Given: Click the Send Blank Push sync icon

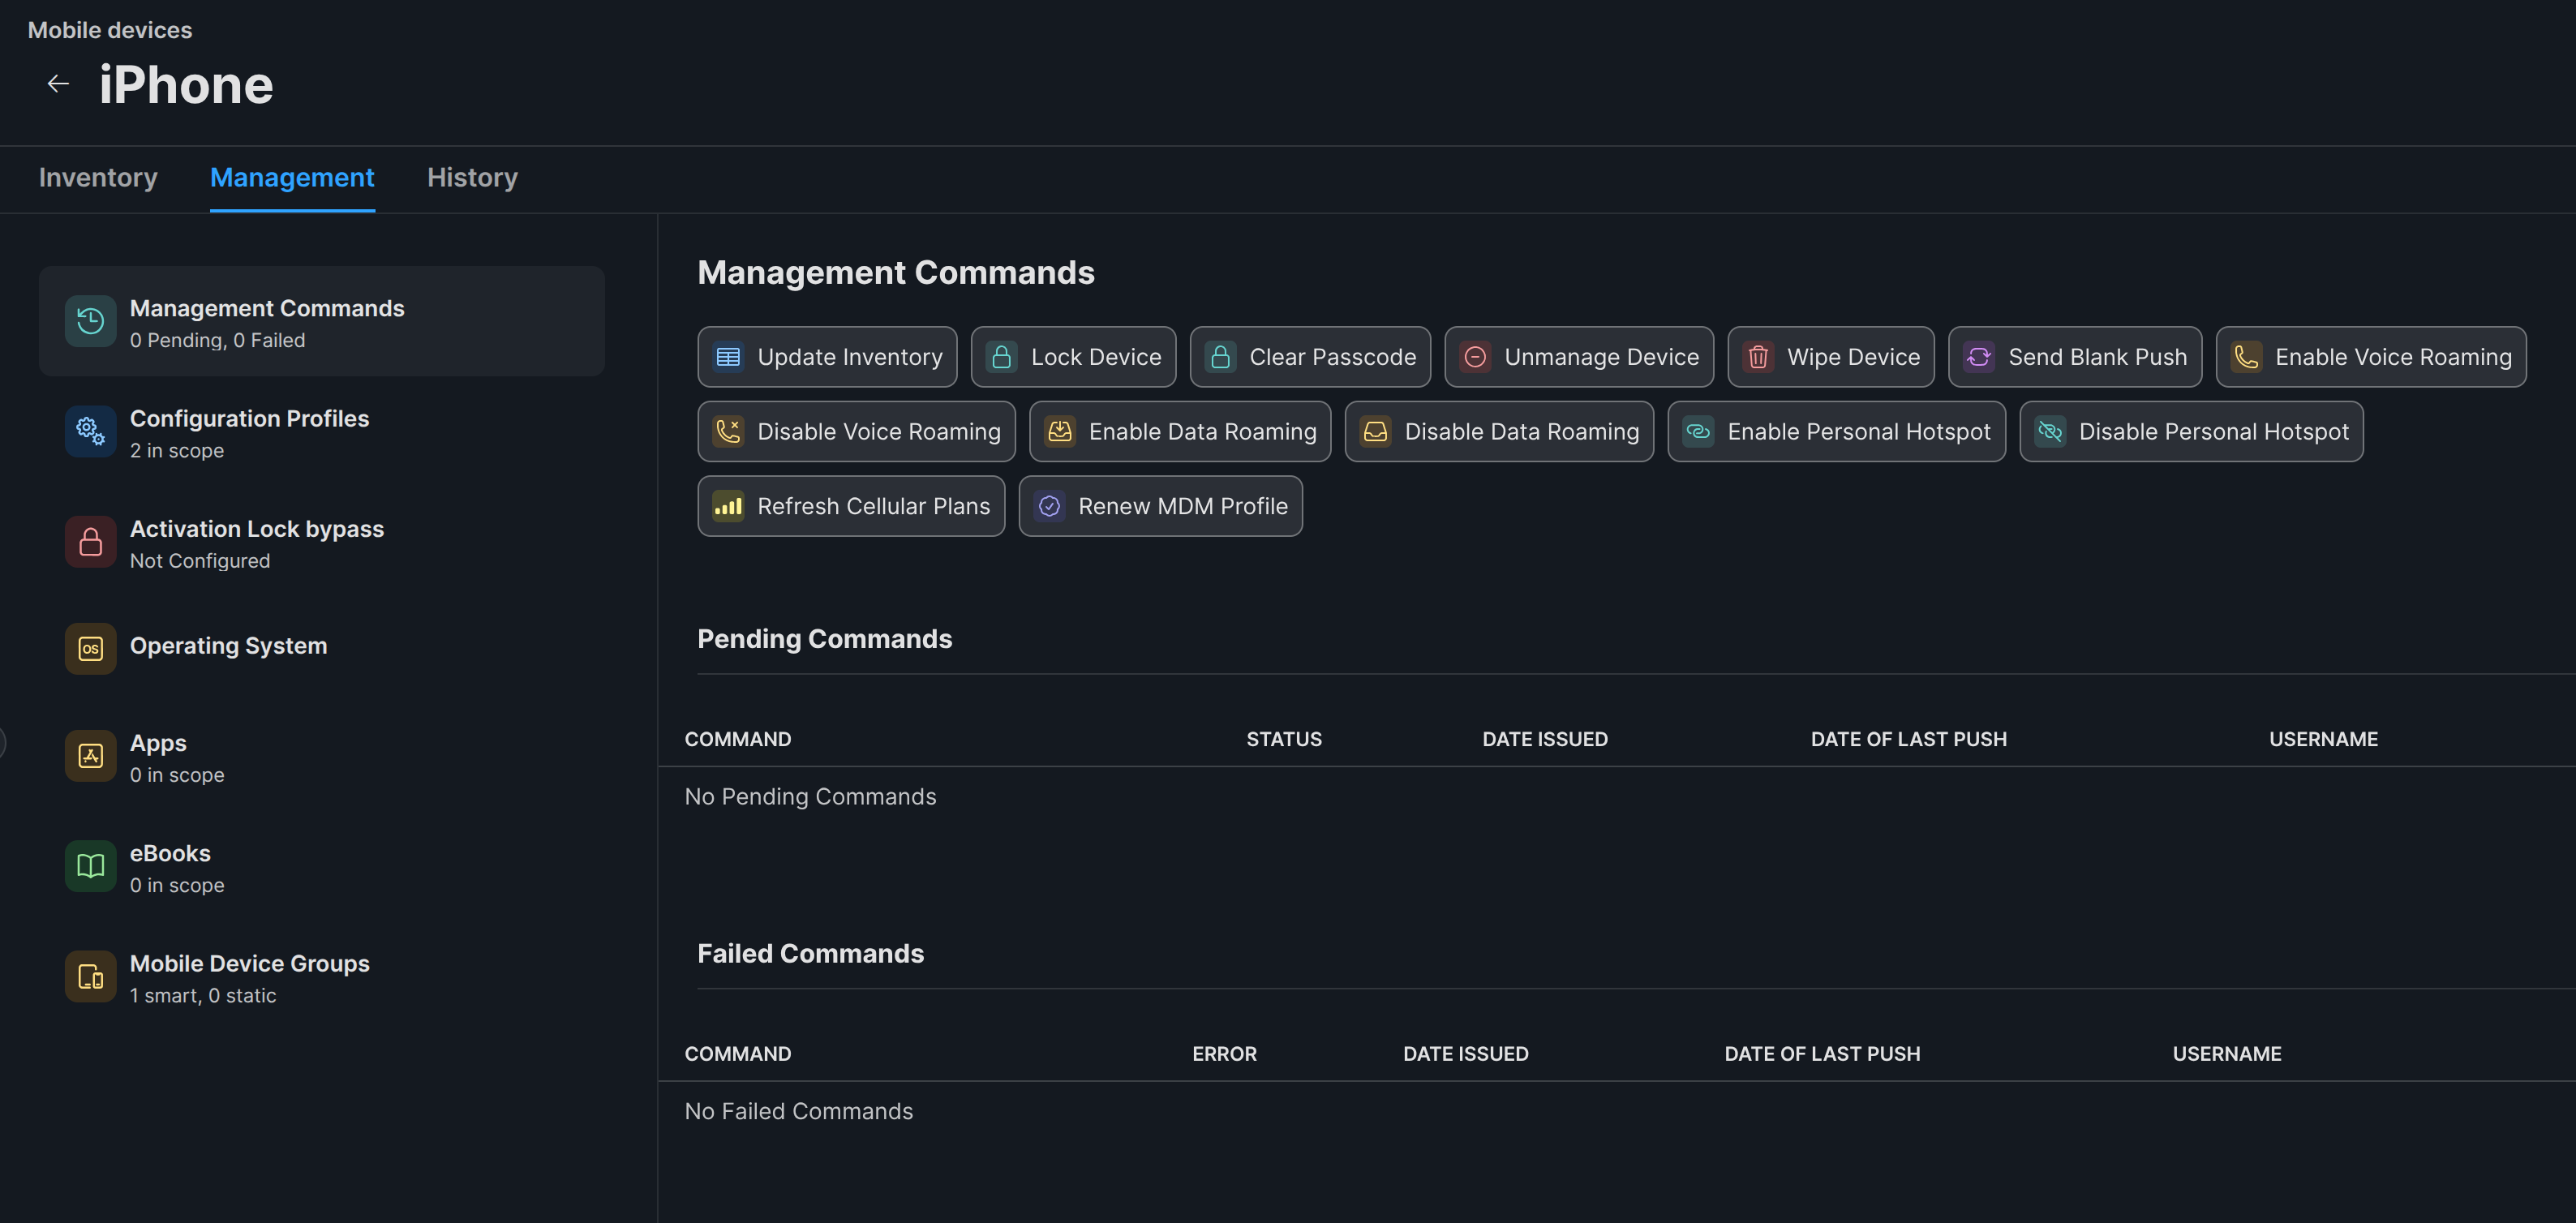Looking at the screenshot, I should [1979, 357].
